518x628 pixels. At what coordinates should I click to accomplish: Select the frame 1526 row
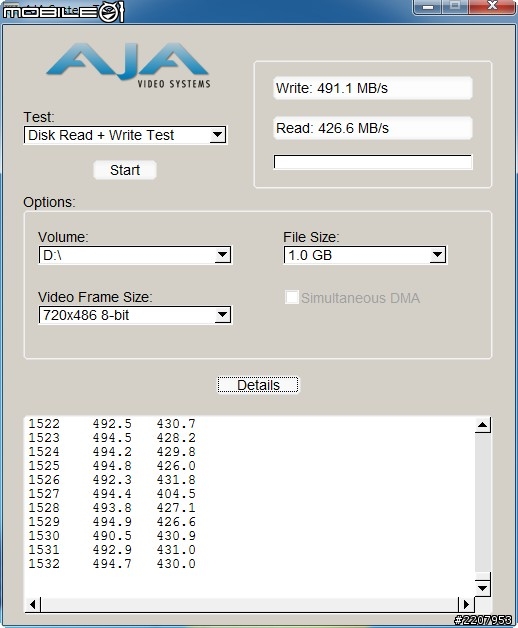(x=112, y=480)
